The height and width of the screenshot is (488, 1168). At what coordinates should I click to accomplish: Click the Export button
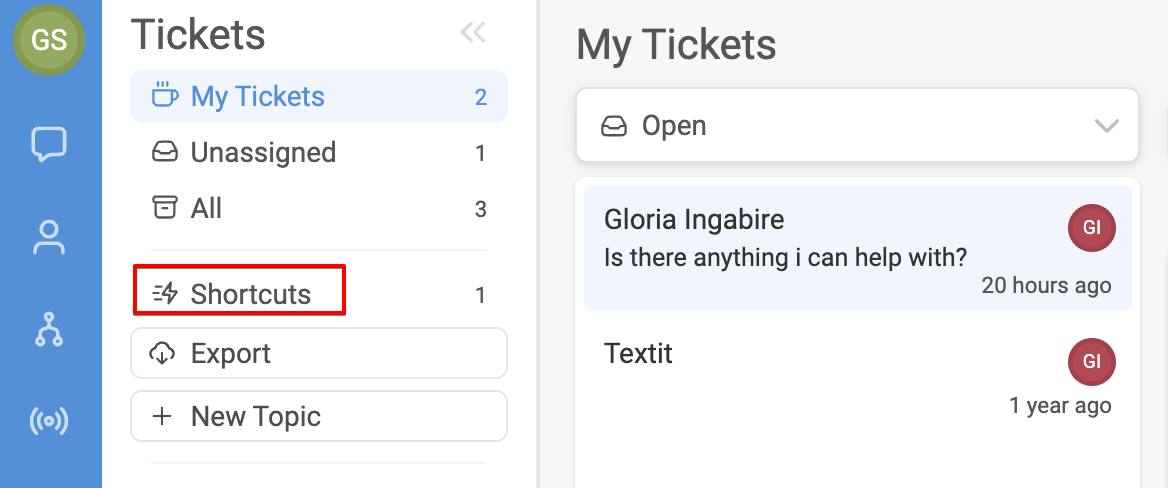(319, 353)
